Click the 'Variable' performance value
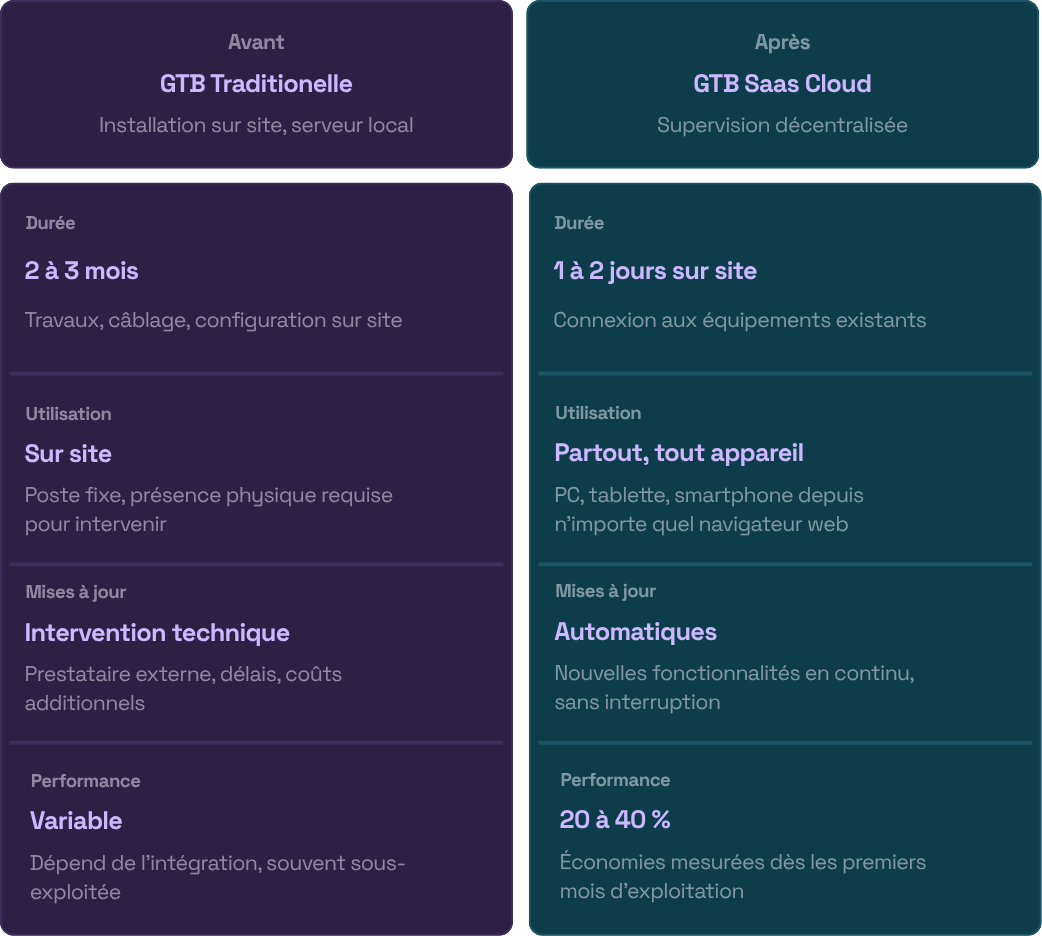 76,821
